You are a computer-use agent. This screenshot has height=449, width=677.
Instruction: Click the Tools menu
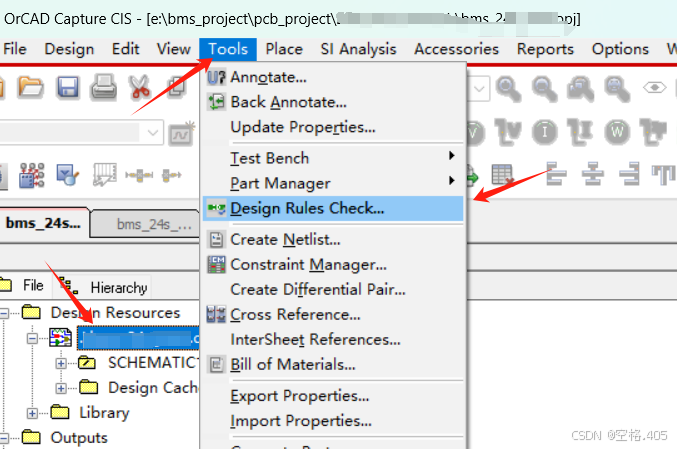228,49
